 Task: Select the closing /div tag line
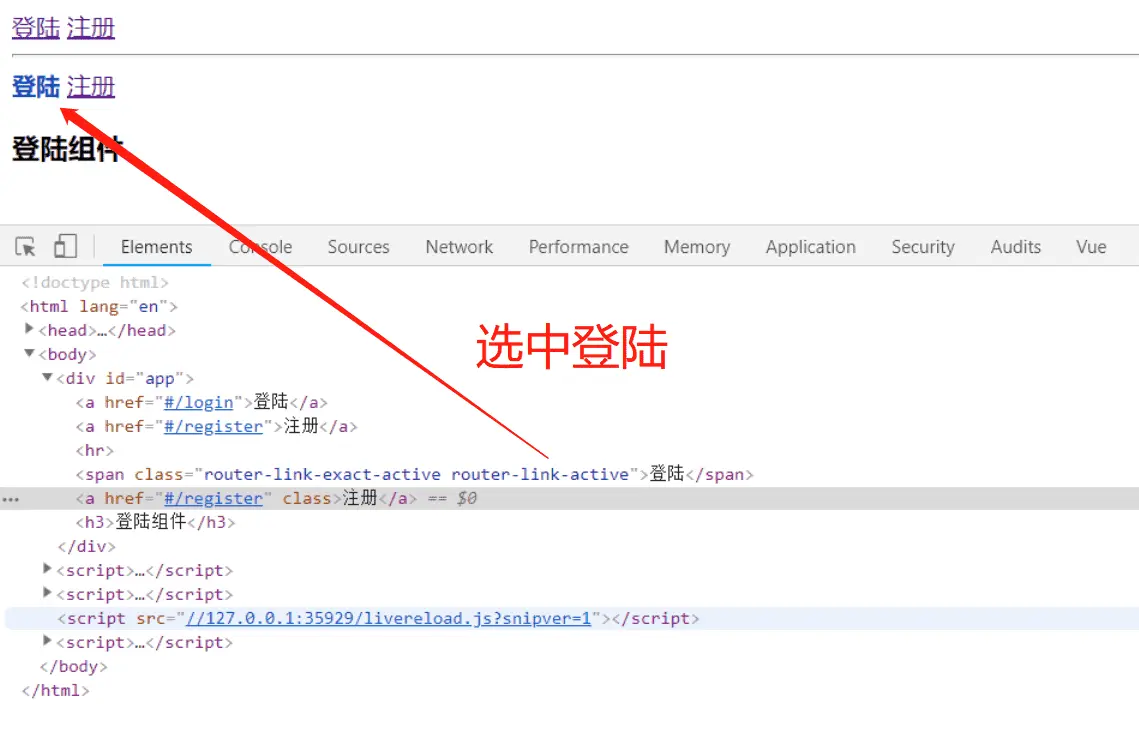point(86,546)
